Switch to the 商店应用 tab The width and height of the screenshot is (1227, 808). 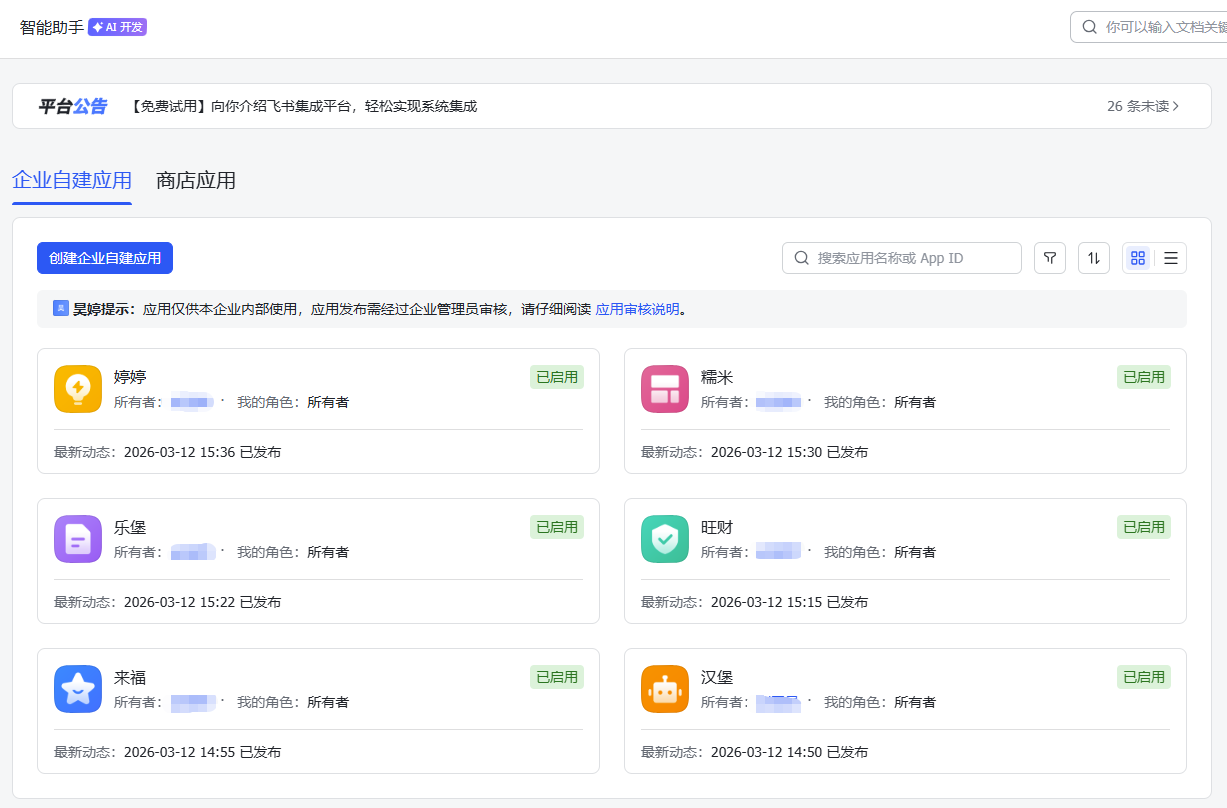click(196, 181)
